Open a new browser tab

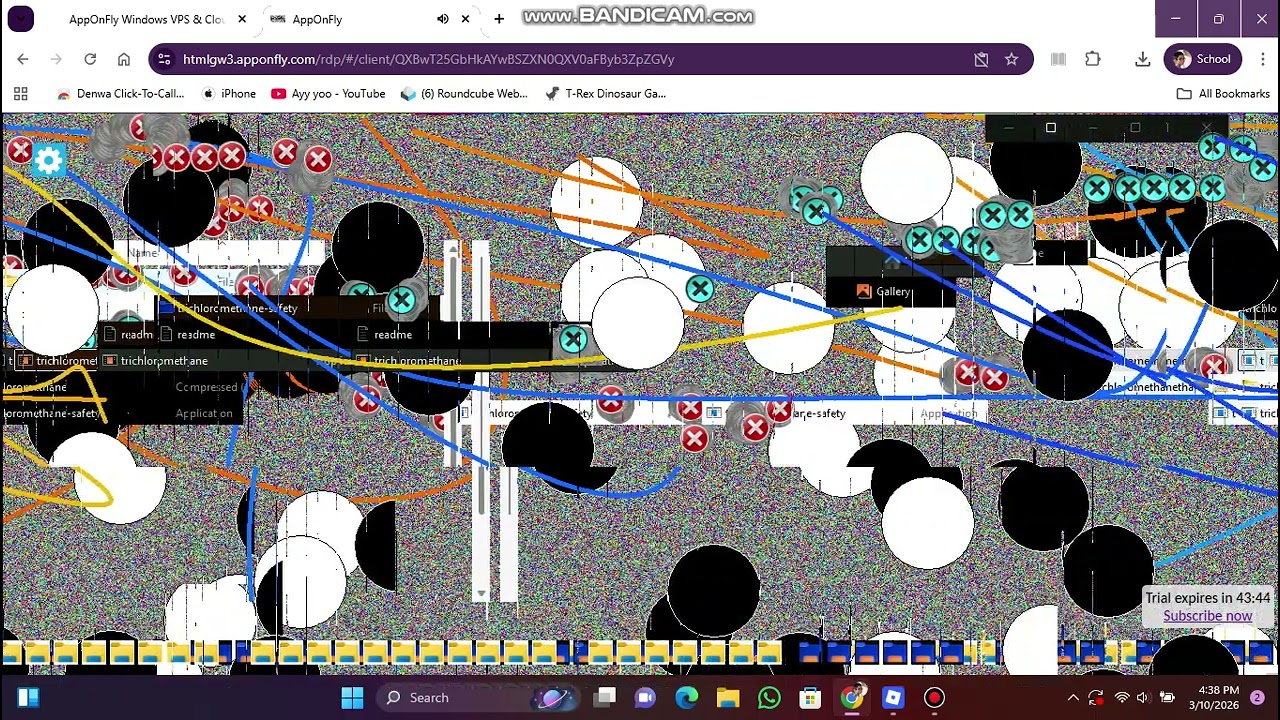coord(499,19)
